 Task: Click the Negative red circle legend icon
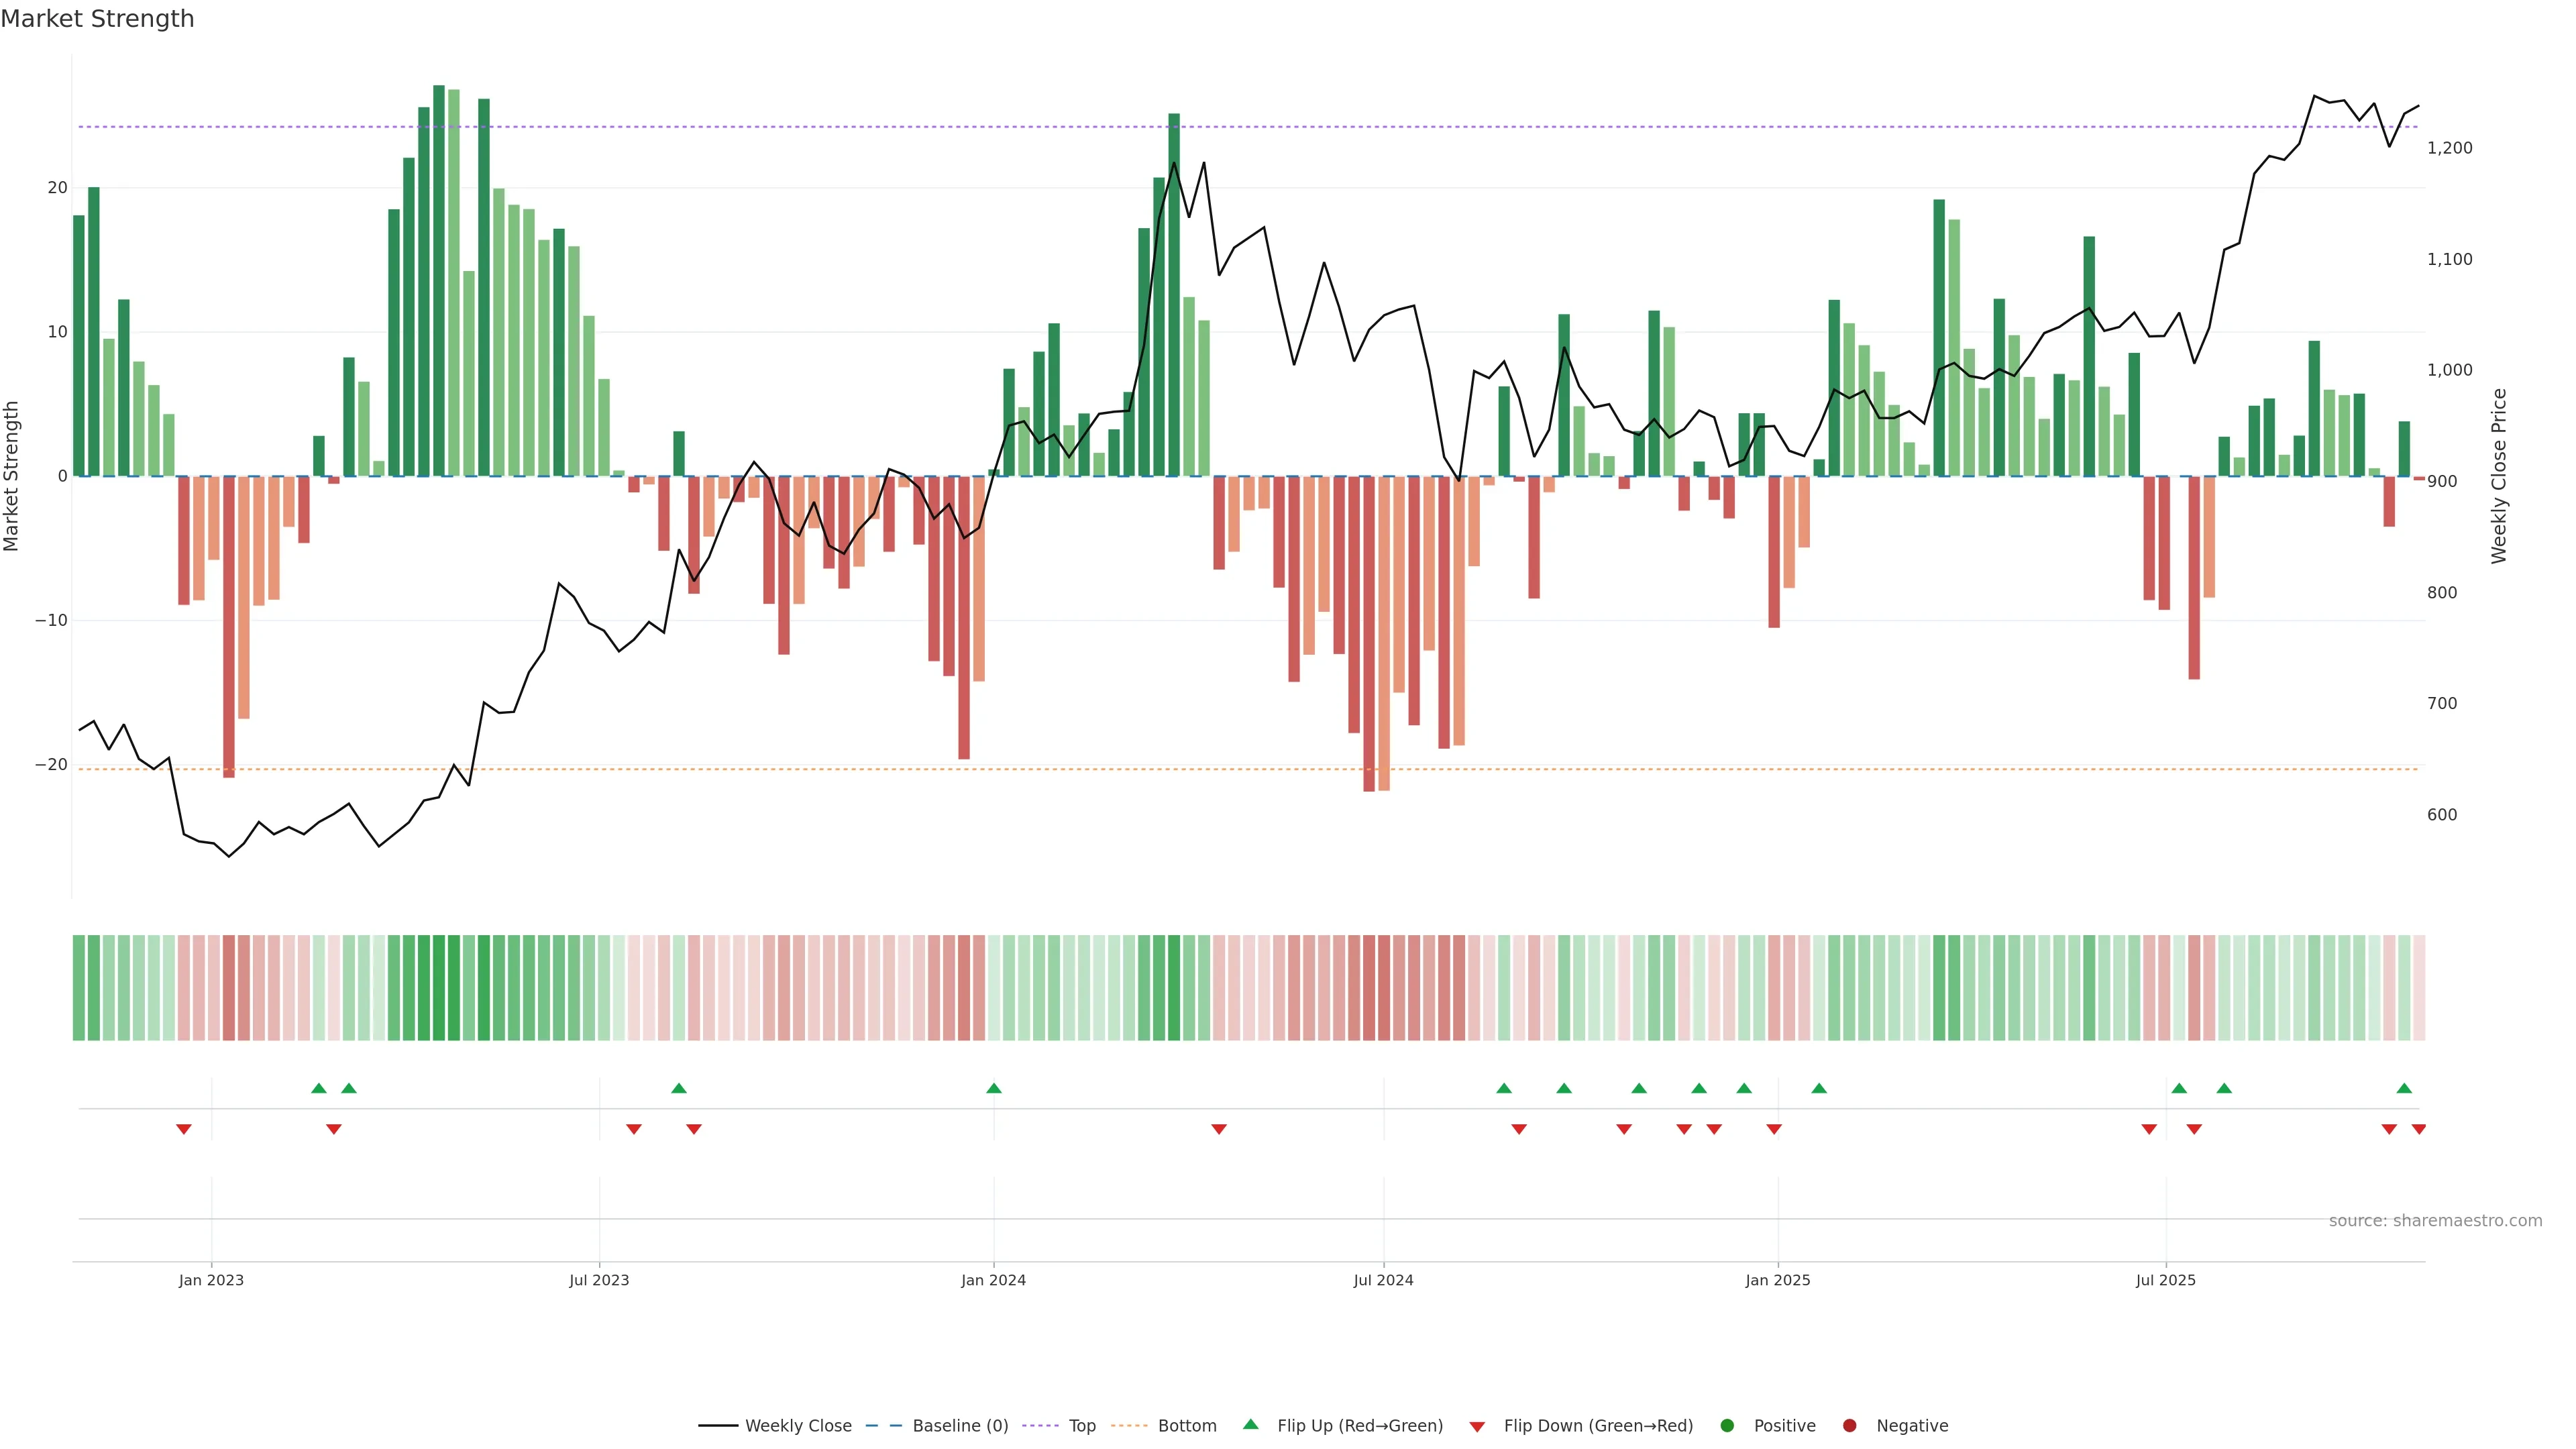click(1849, 1426)
